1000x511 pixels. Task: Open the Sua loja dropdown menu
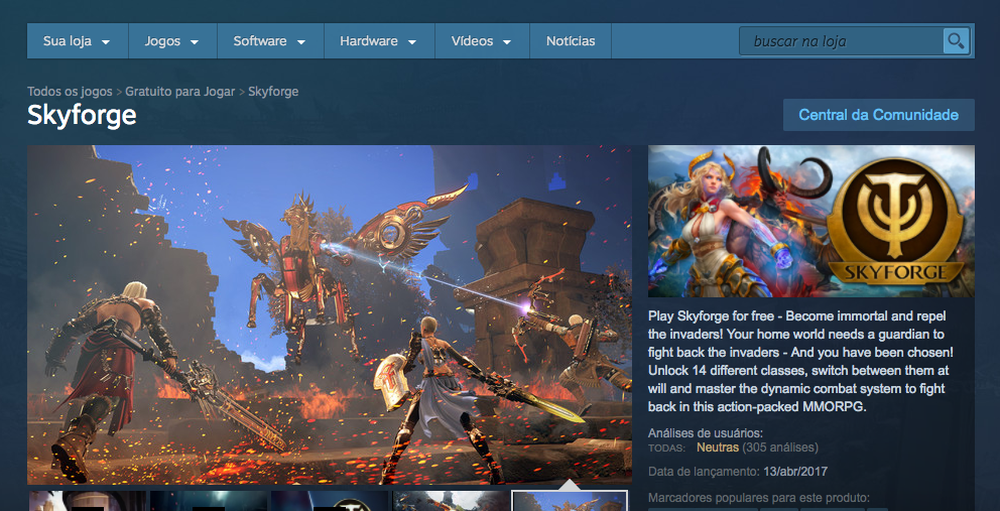[77, 41]
